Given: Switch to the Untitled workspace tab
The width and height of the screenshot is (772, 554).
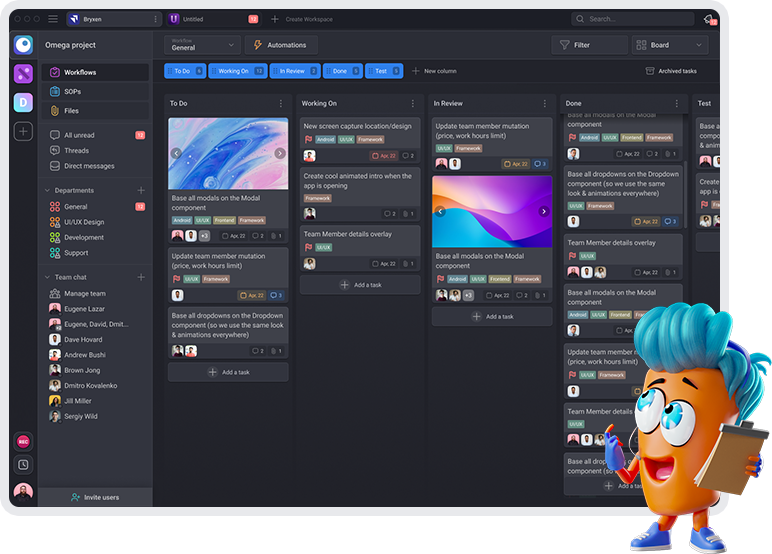Looking at the screenshot, I should [214, 19].
